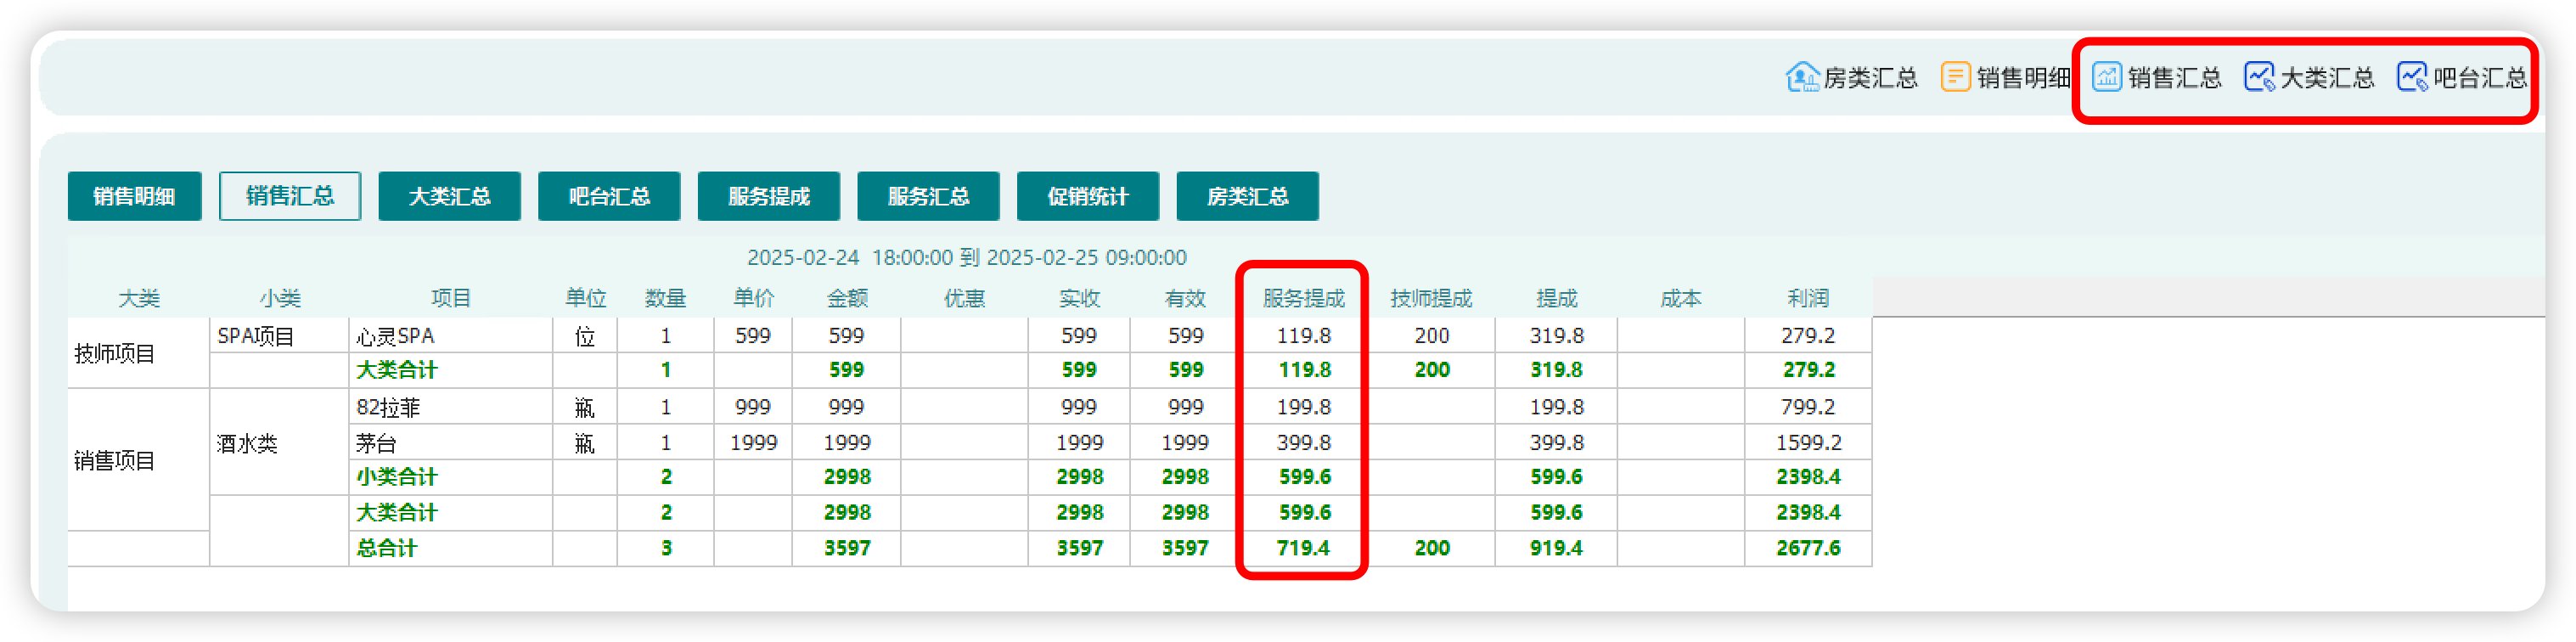
Task: Click the 服务提成 column header
Action: [x=1303, y=298]
